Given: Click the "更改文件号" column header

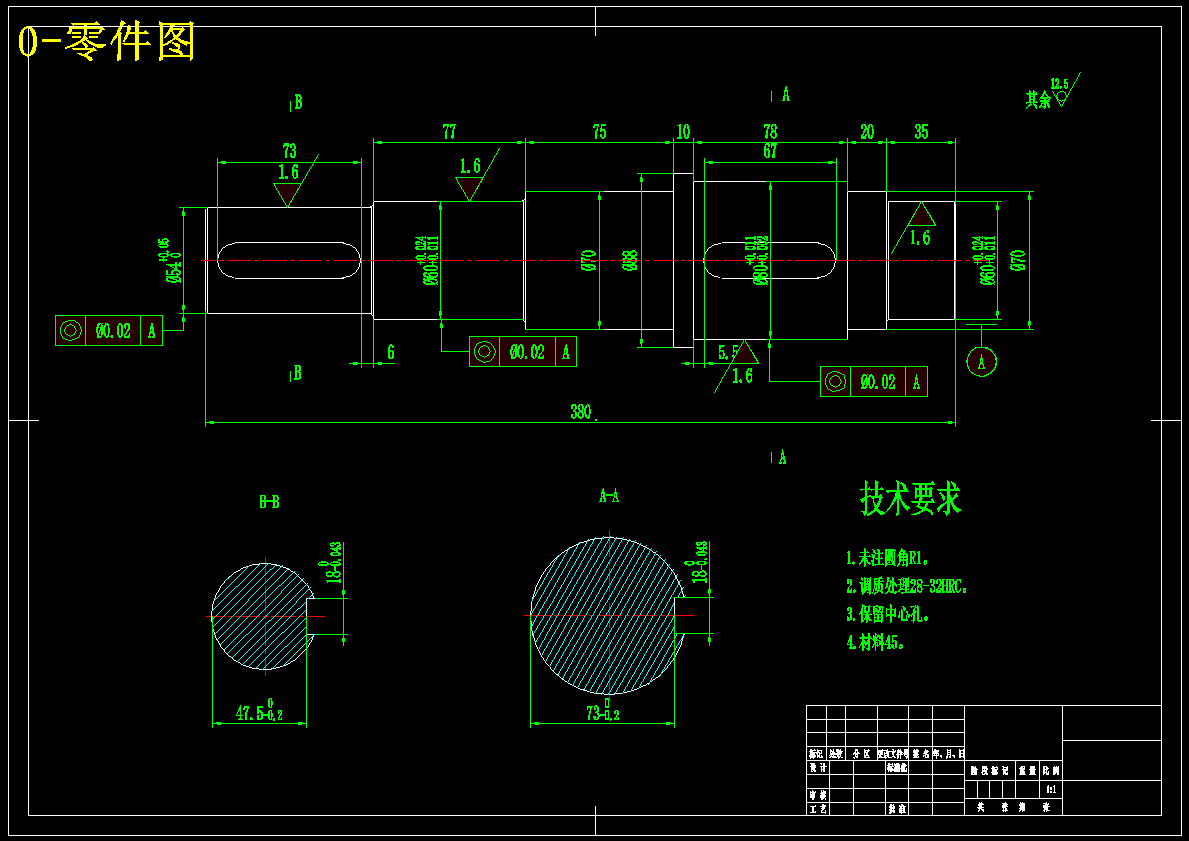Looking at the screenshot, I should [893, 754].
